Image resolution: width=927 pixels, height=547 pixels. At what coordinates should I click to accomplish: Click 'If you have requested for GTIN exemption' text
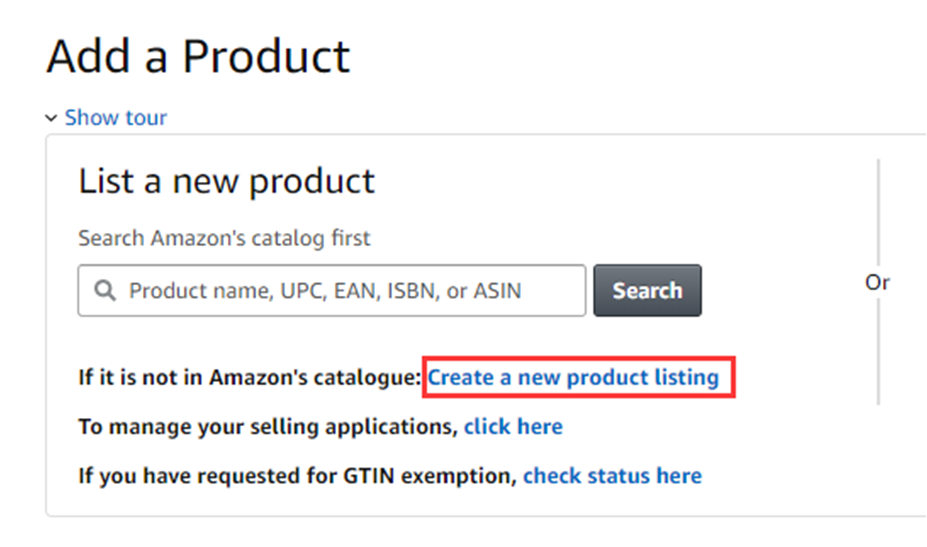[x=297, y=475]
